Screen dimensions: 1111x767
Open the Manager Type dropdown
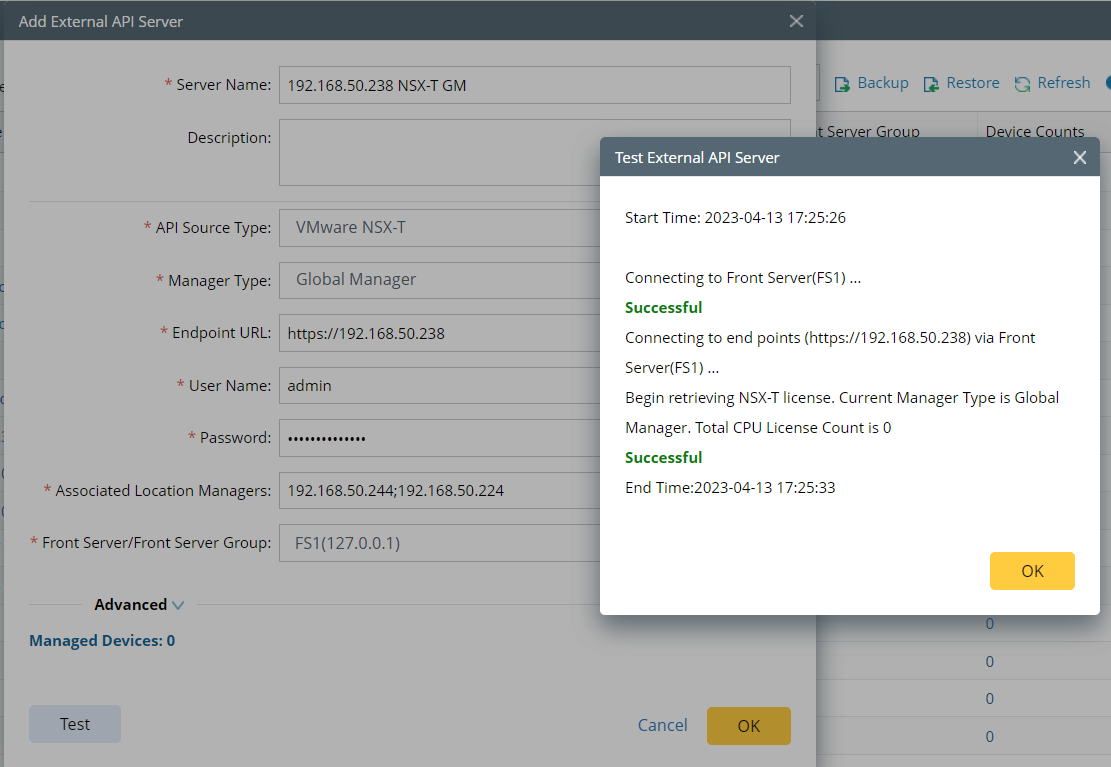[x=440, y=280]
